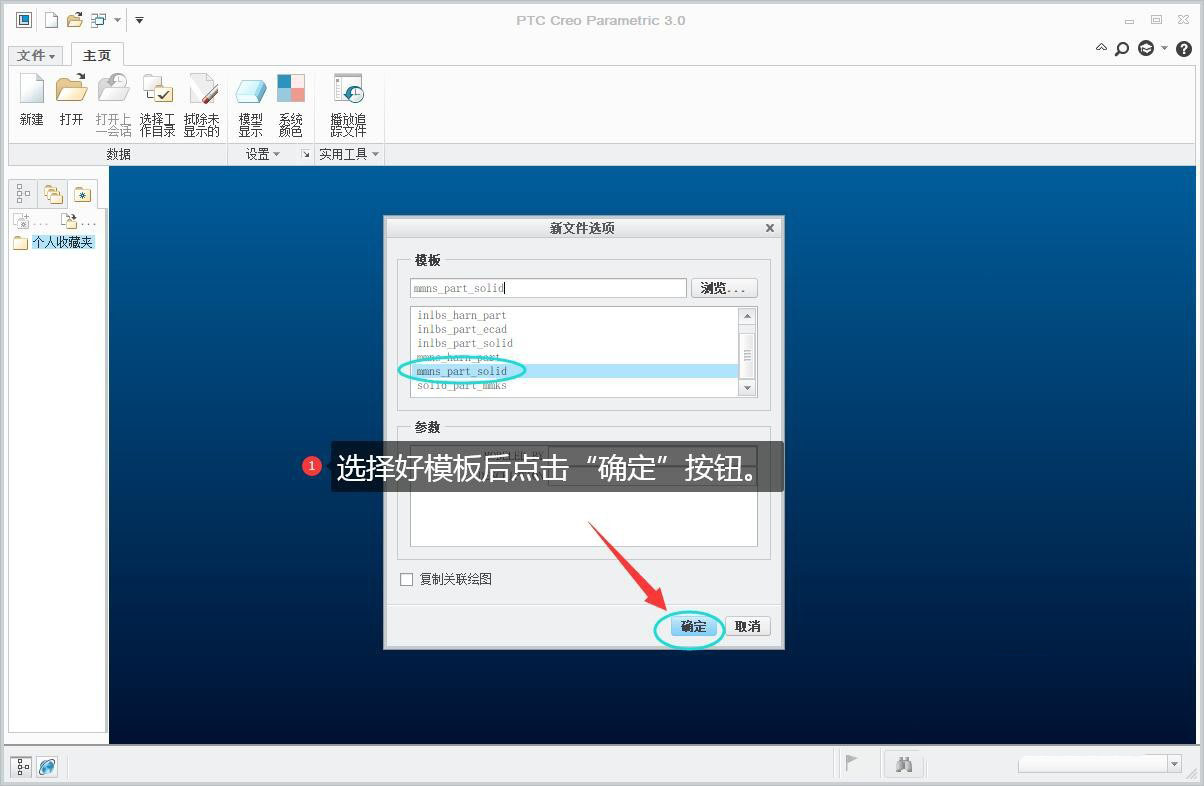Show the folder browser navigator tab

(52, 194)
